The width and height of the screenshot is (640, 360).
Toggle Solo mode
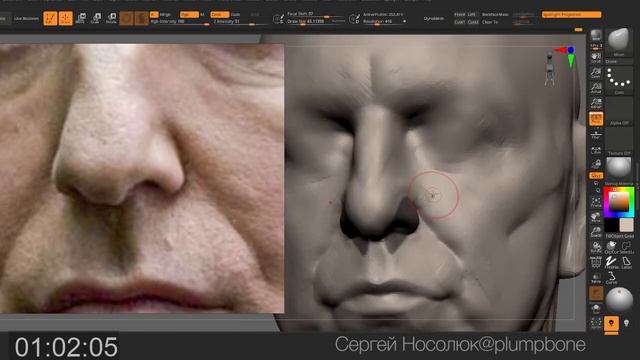(596, 308)
